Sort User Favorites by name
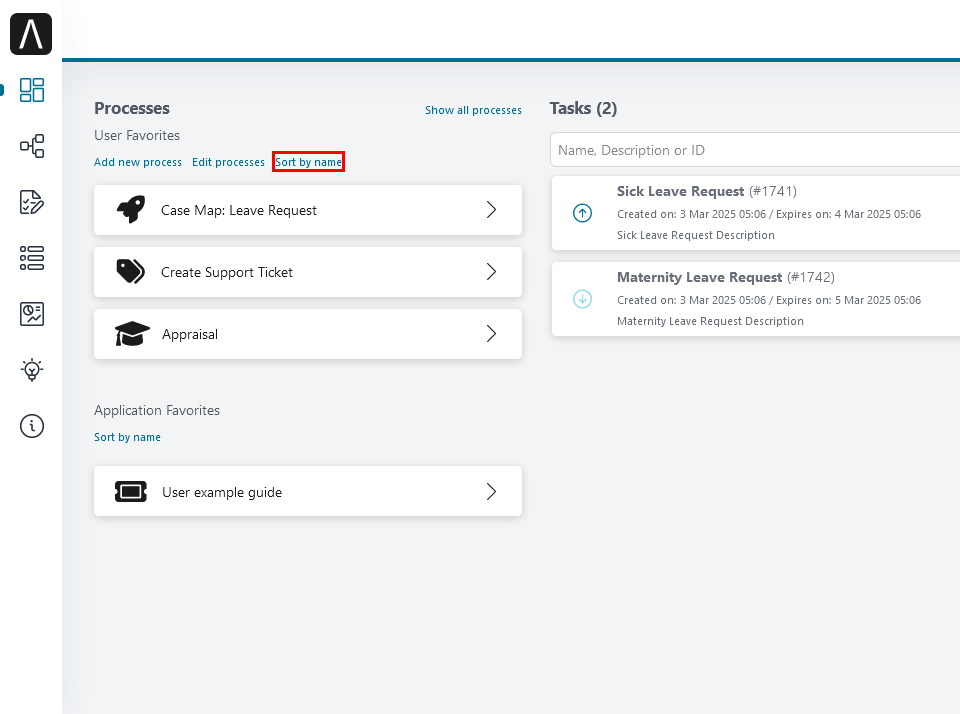 [x=308, y=162]
